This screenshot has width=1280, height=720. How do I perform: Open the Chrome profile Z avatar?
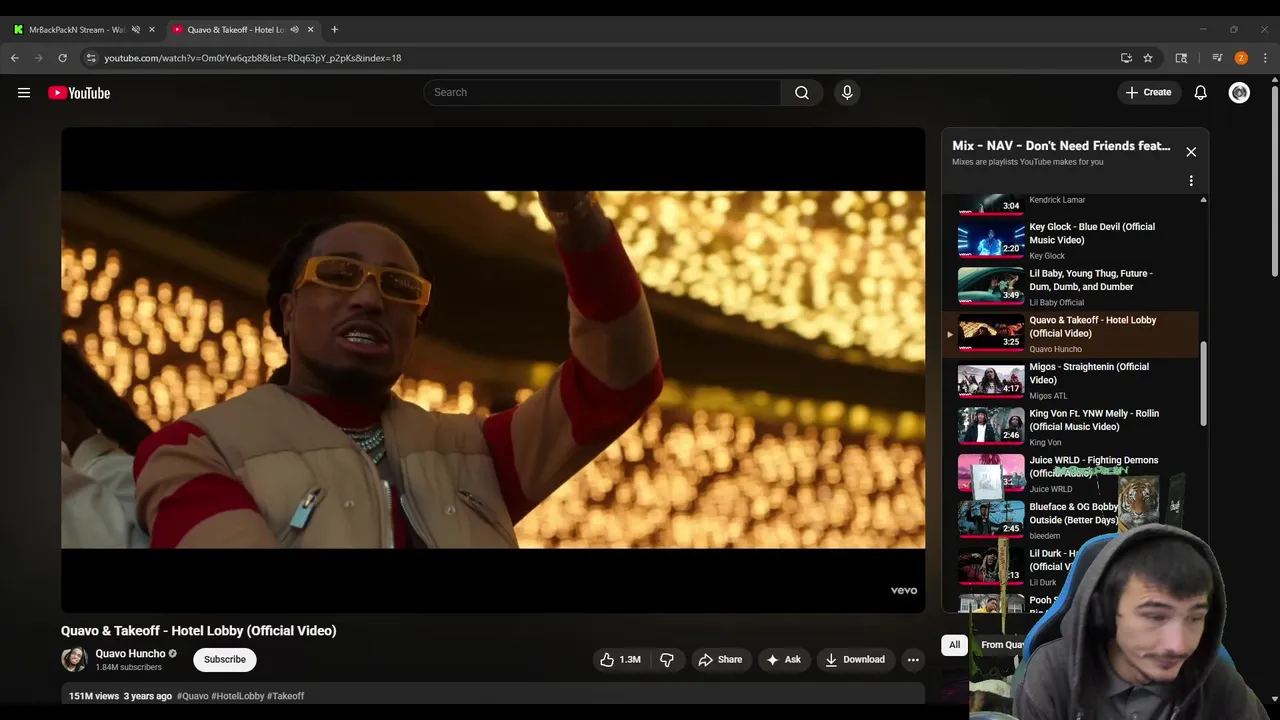tap(1241, 58)
